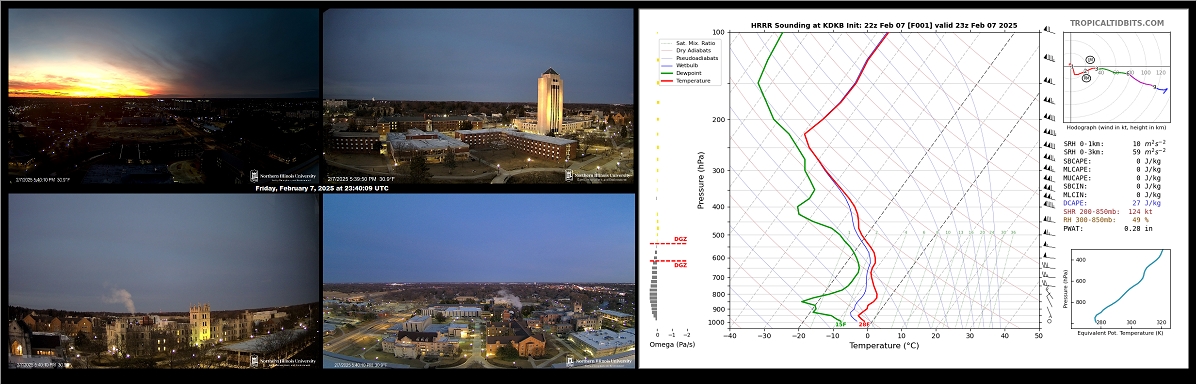This screenshot has height=385, width=1197.
Task: Click the Friday, February 7, 2025 timestamp caption
Action: pos(321,188)
